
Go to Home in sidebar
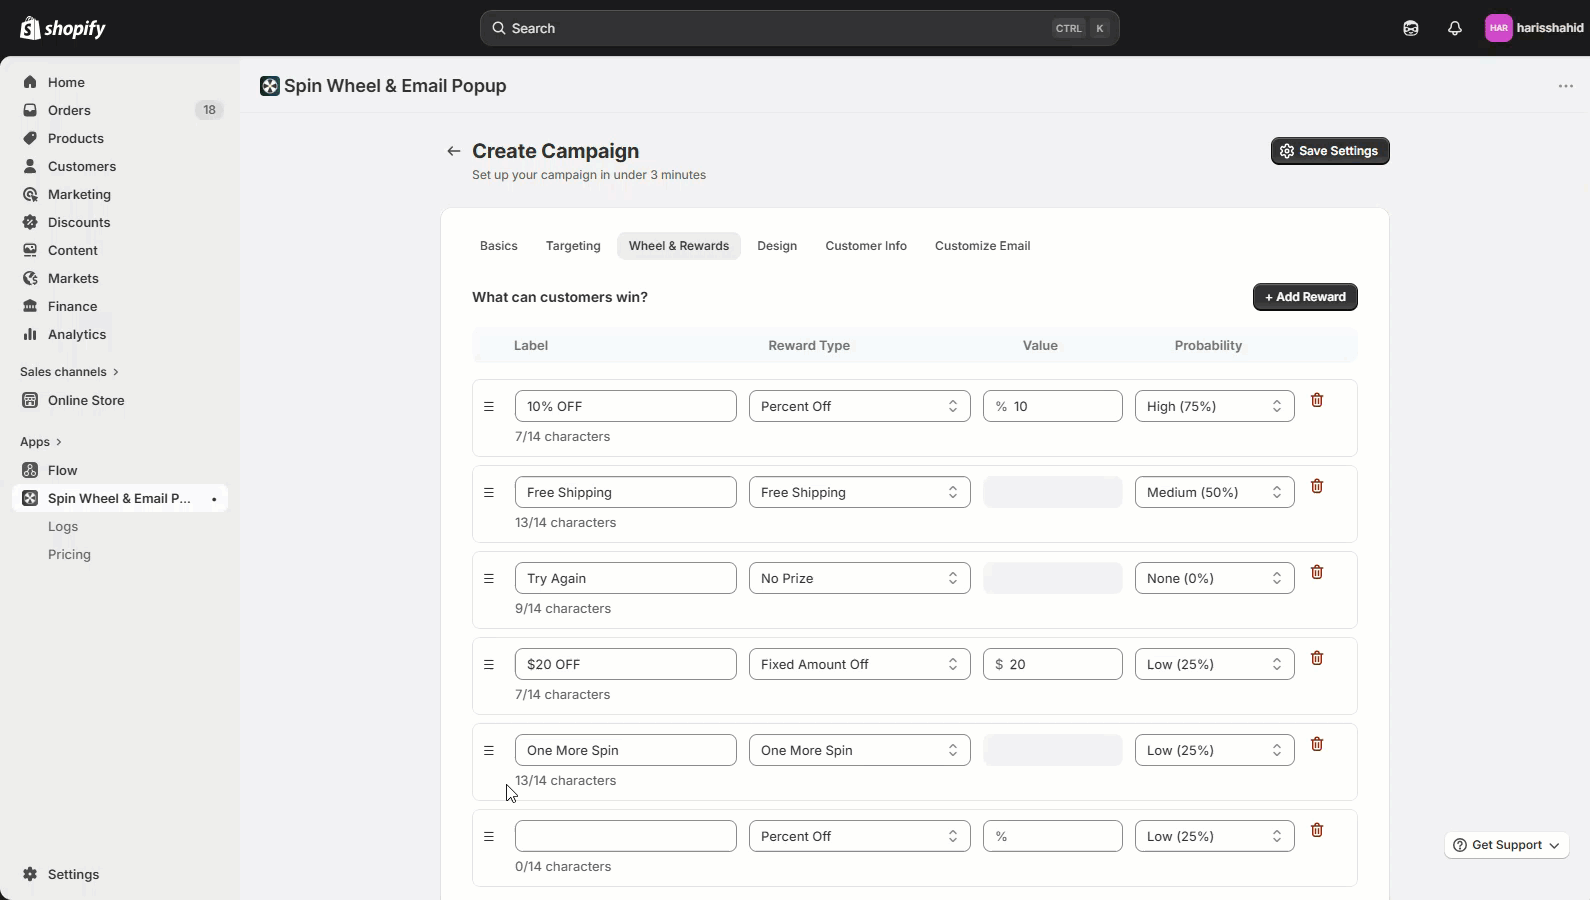(x=120, y=82)
